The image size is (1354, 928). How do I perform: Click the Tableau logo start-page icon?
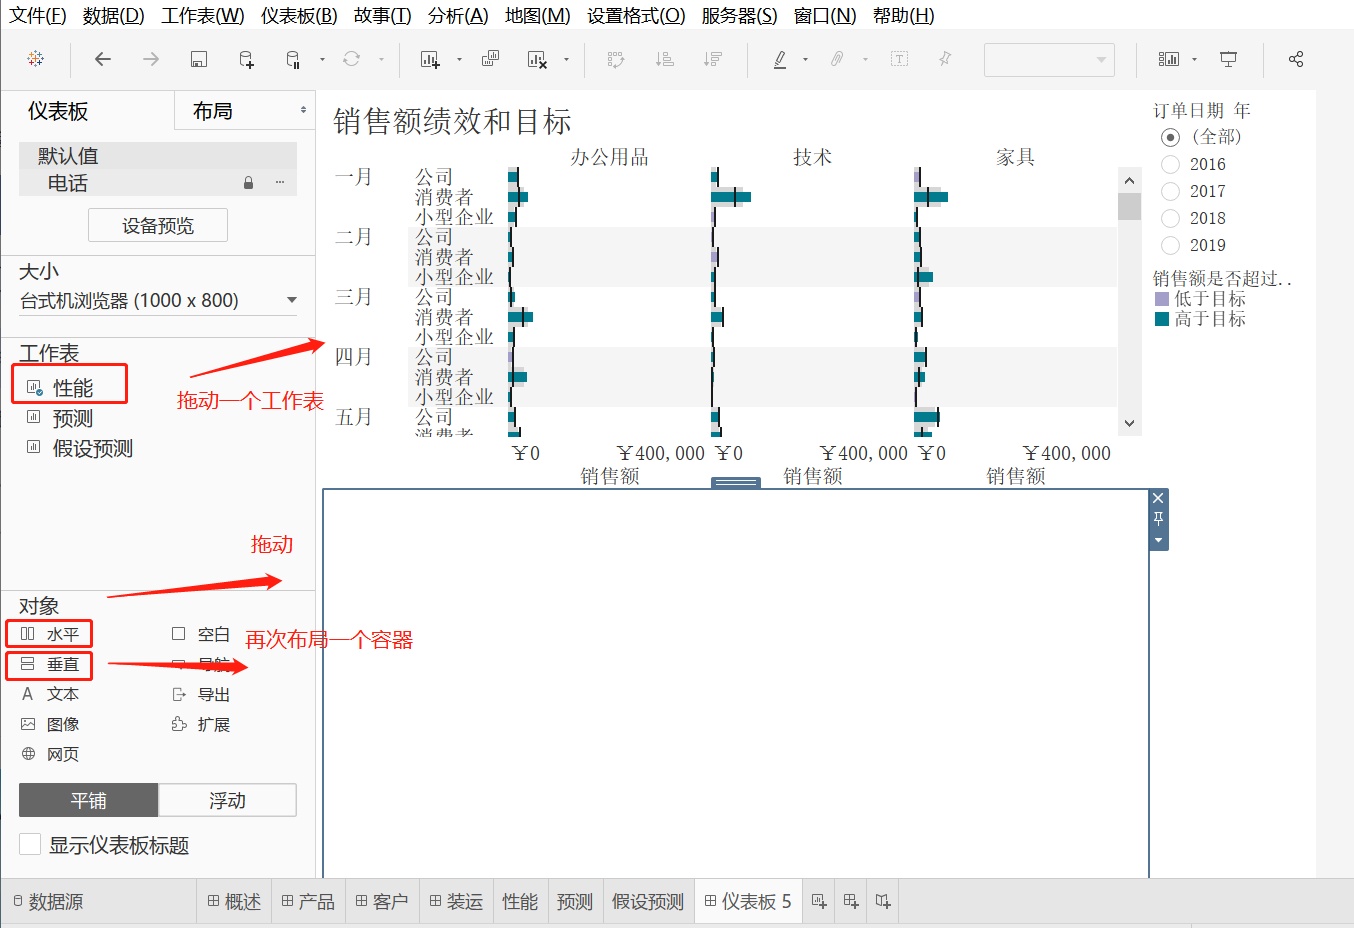point(36,59)
